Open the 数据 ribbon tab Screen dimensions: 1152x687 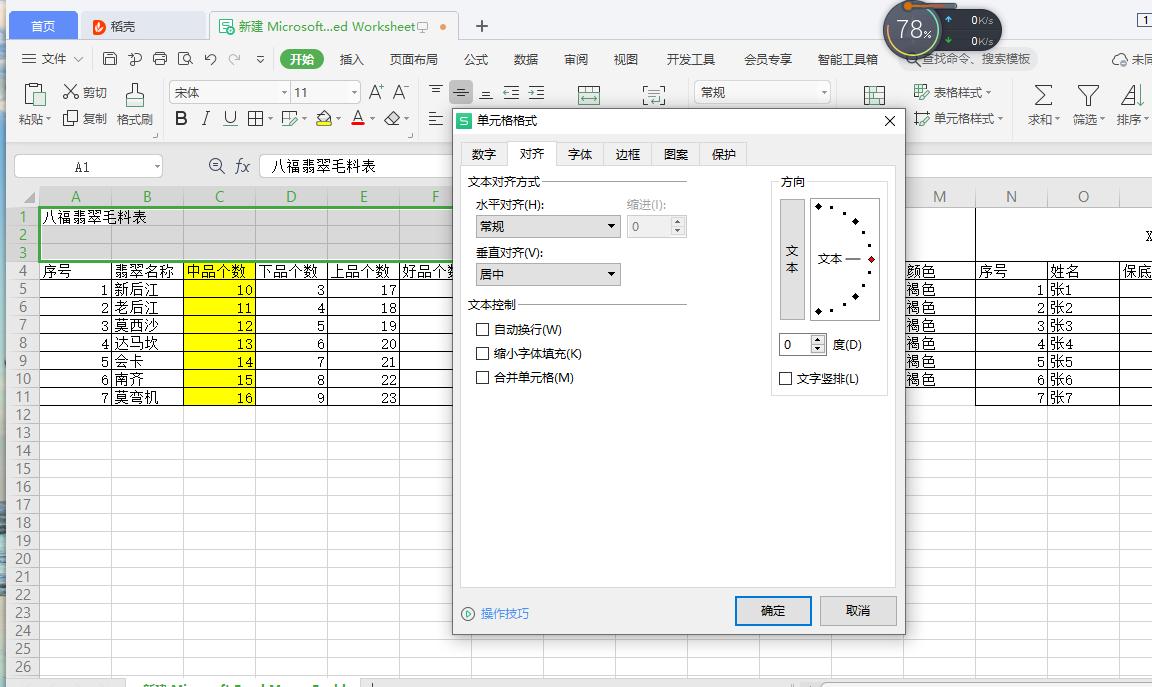coord(526,59)
